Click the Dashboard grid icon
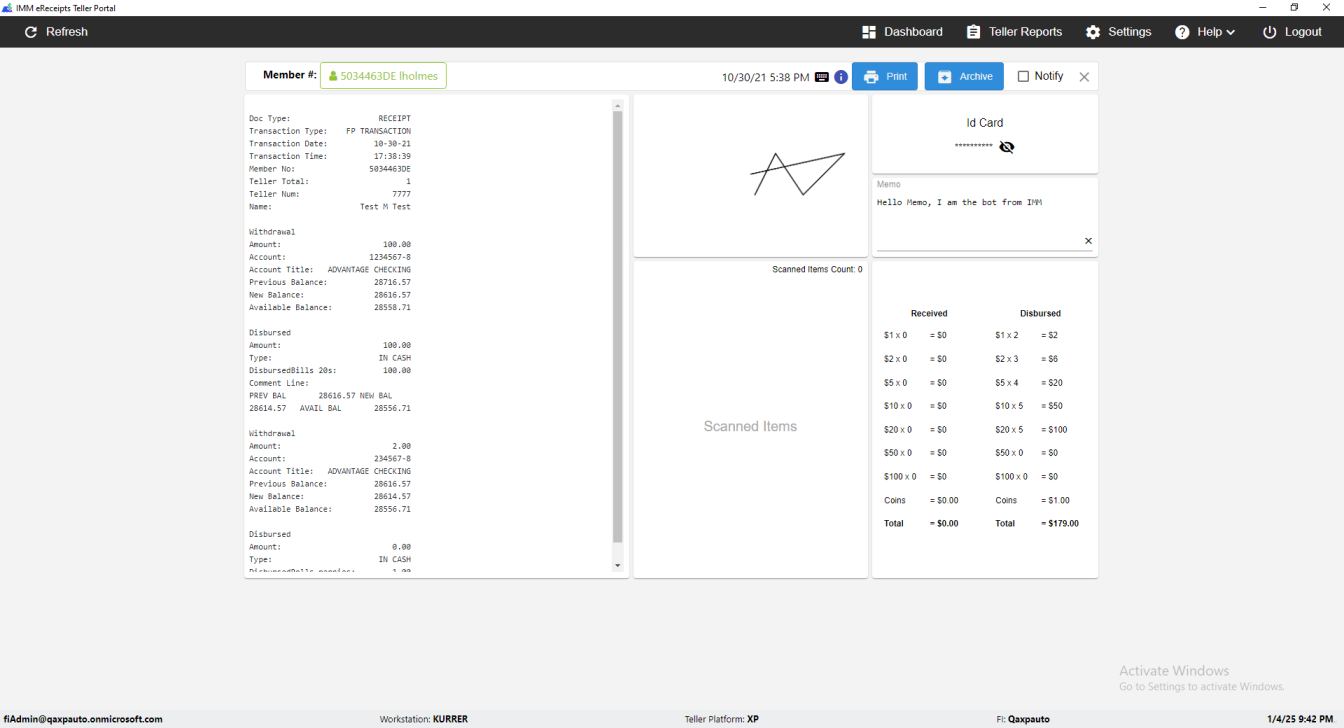Image resolution: width=1344 pixels, height=728 pixels. point(869,32)
